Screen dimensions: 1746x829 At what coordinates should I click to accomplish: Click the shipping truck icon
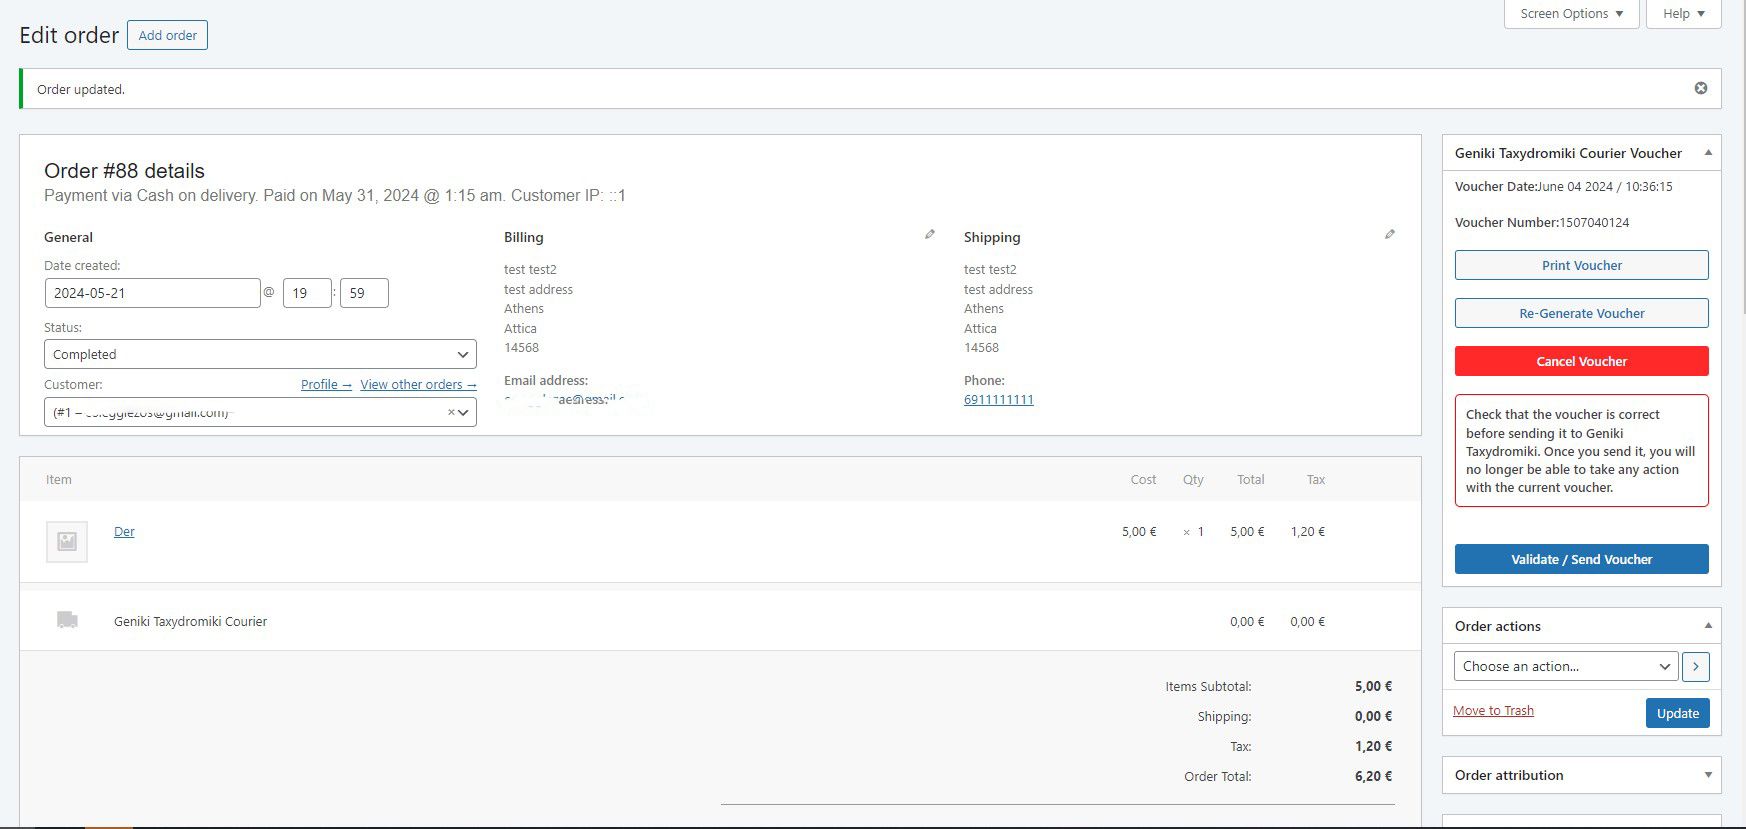67,620
